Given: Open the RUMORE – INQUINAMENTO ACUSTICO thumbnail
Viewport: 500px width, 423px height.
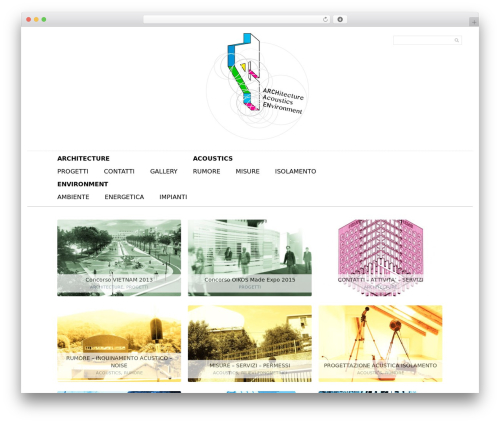Looking at the screenshot, I should coord(119,344).
